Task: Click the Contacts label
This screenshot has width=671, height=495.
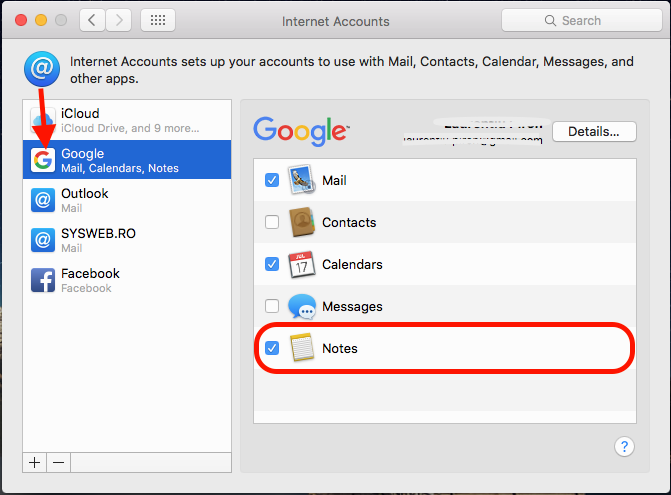Action: pyautogui.click(x=349, y=222)
